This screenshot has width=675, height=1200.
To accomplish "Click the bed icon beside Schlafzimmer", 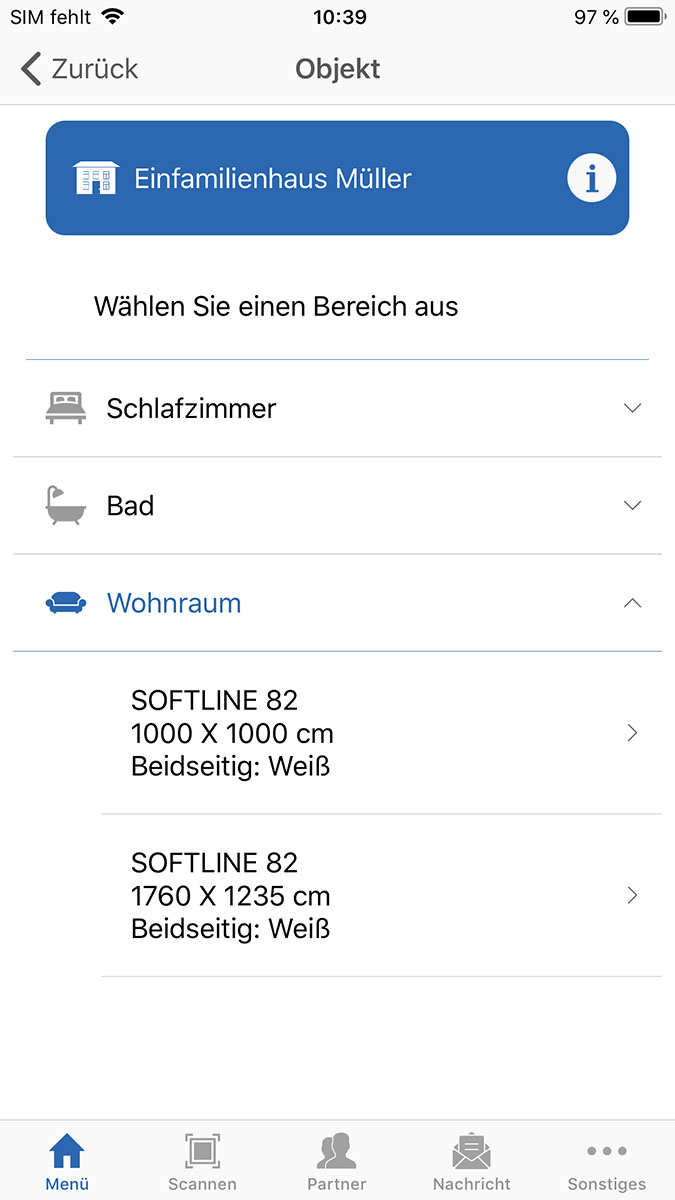I will coord(66,408).
